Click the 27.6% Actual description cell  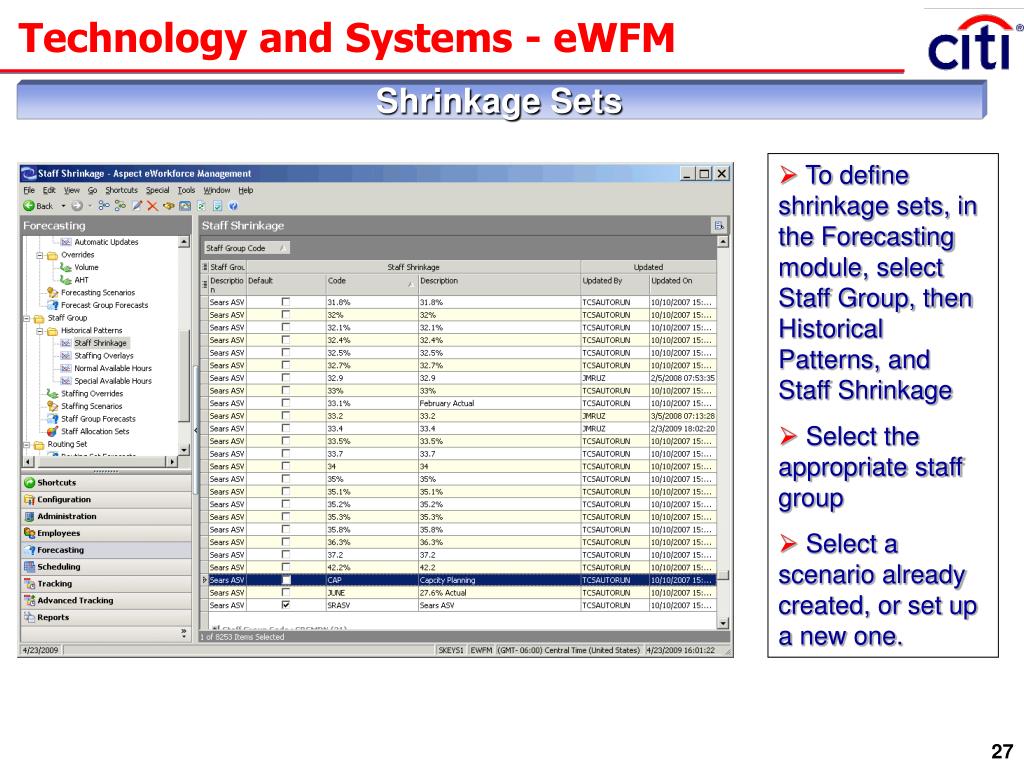click(499, 593)
